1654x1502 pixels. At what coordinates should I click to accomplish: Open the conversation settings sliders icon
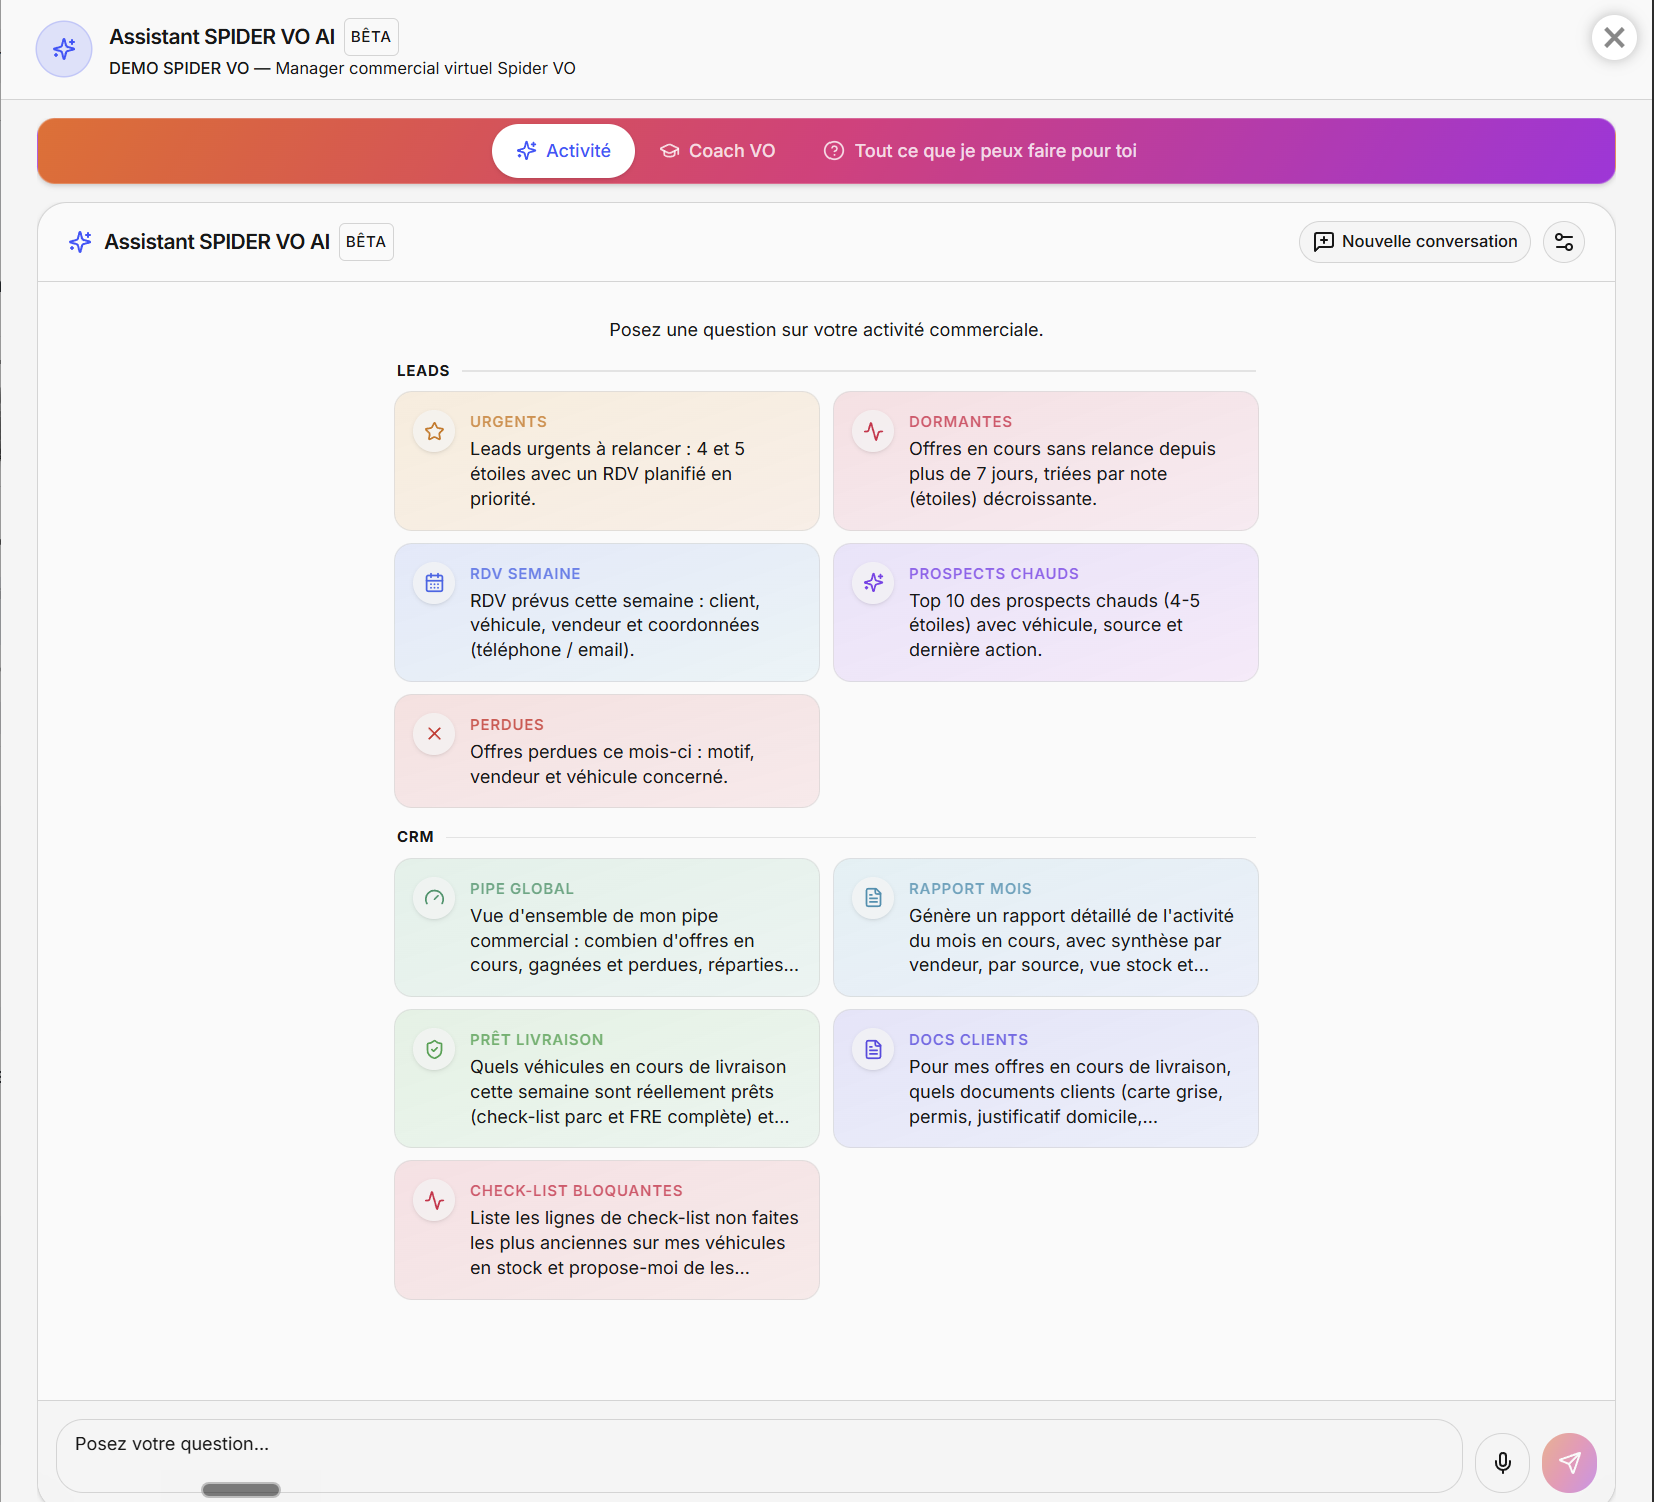1564,242
